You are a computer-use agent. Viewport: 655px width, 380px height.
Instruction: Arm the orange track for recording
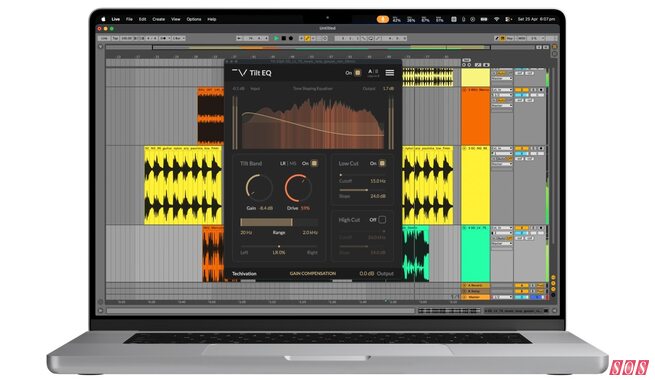pos(541,90)
